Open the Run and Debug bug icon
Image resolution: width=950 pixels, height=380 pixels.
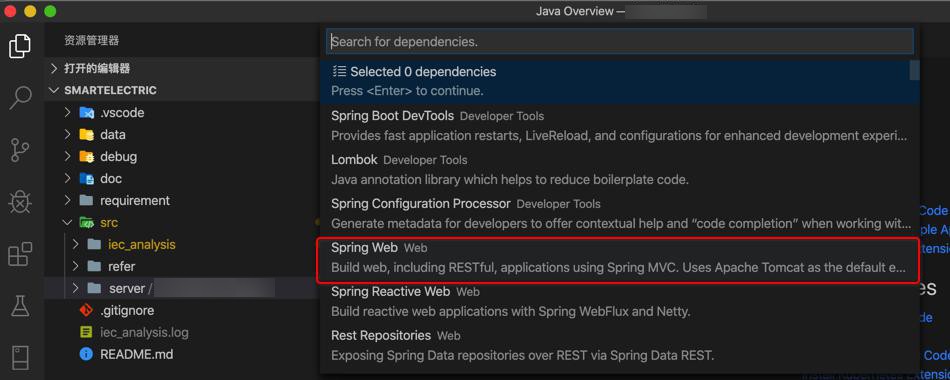click(20, 202)
